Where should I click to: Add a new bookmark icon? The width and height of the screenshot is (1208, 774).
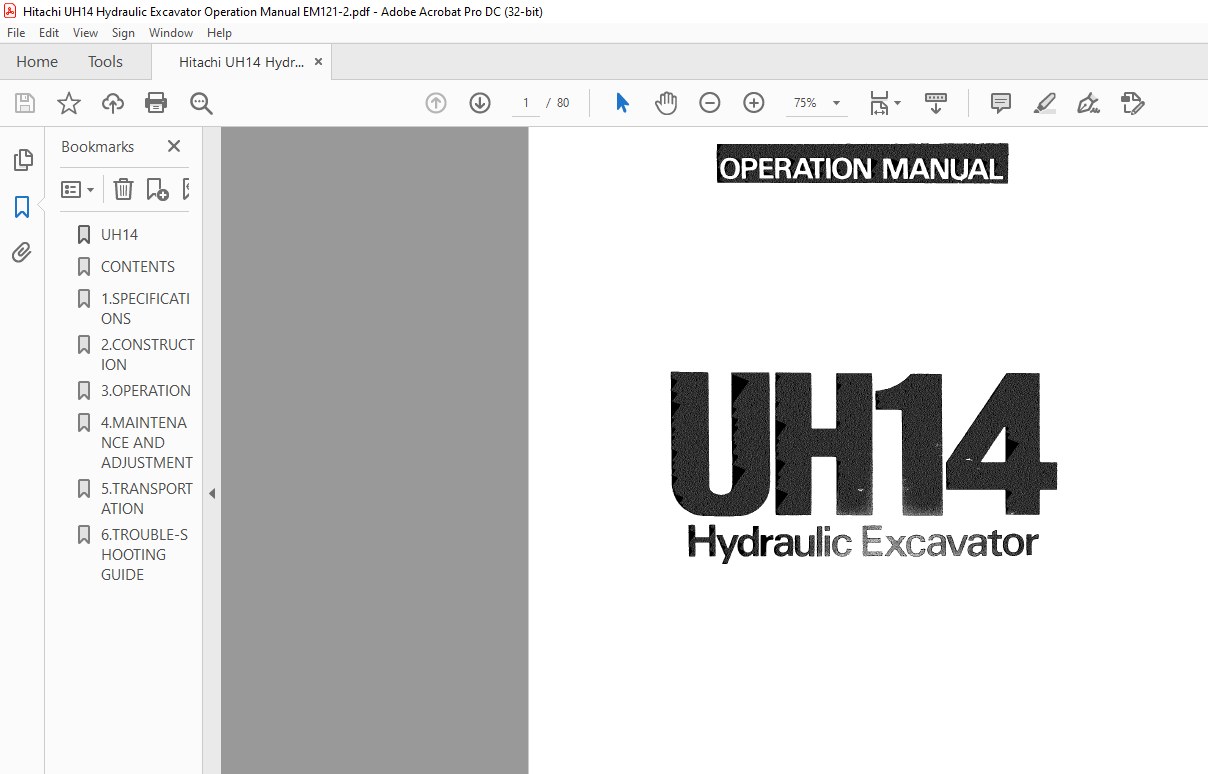tap(157, 189)
